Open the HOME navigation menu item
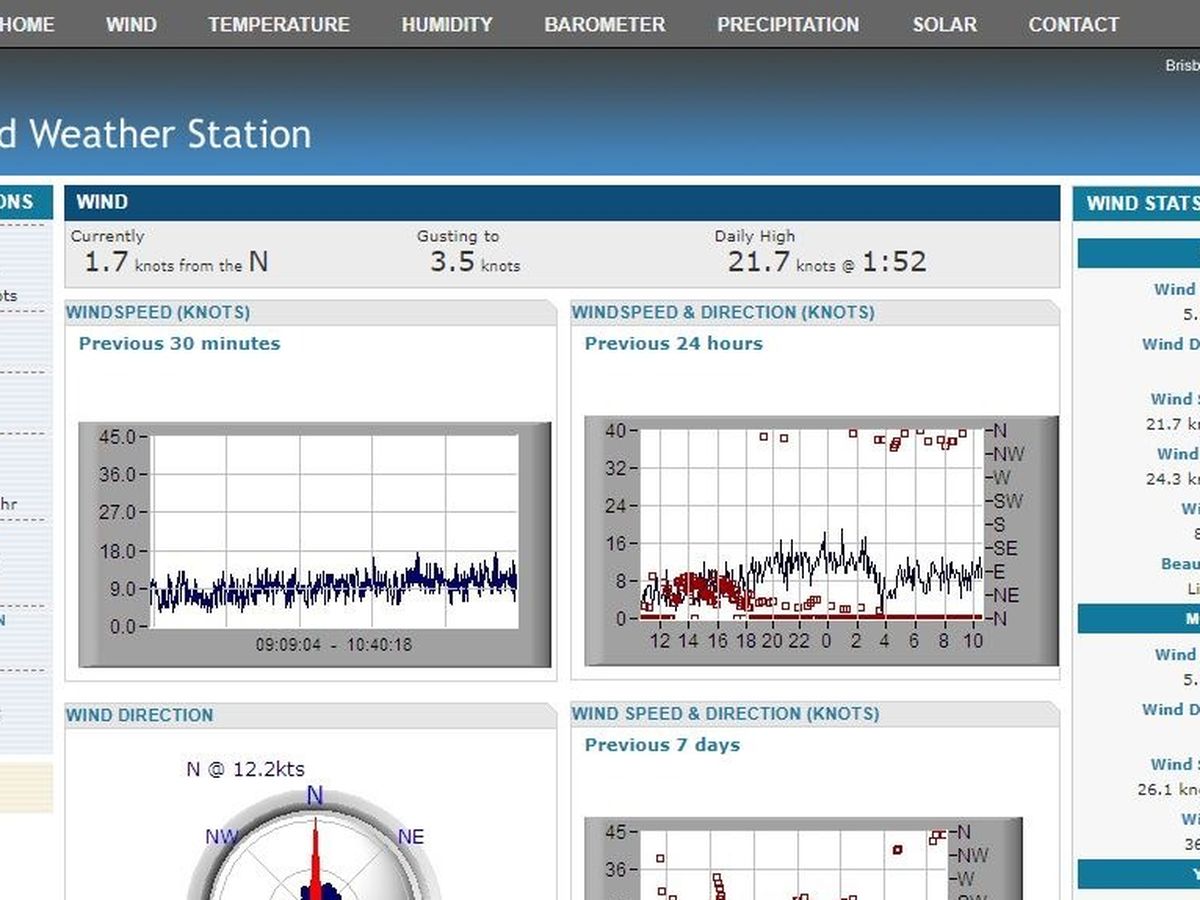 pos(27,24)
